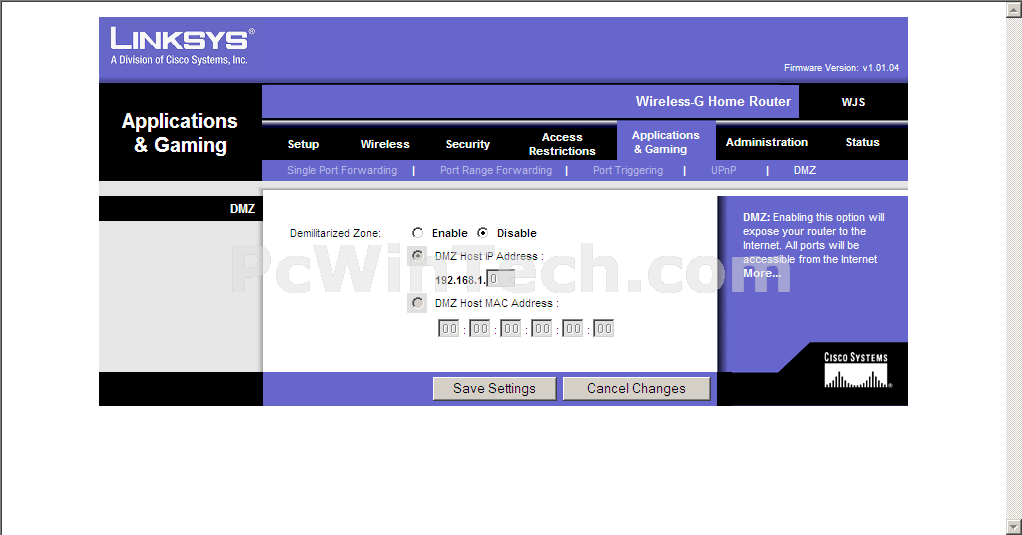Click the Wireless-G Home Router title
The width and height of the screenshot is (1022, 535).
pyautogui.click(x=713, y=102)
